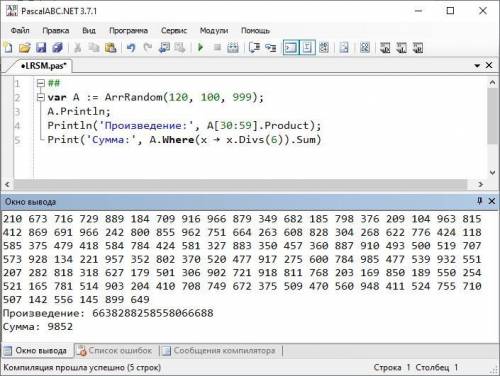500x376 pixels.
Task: Pin the output window panel
Action: point(479,201)
